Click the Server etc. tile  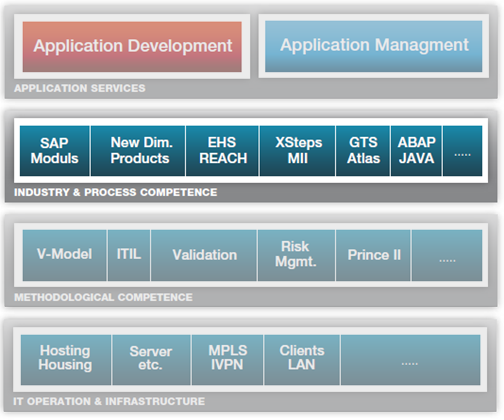pos(151,360)
